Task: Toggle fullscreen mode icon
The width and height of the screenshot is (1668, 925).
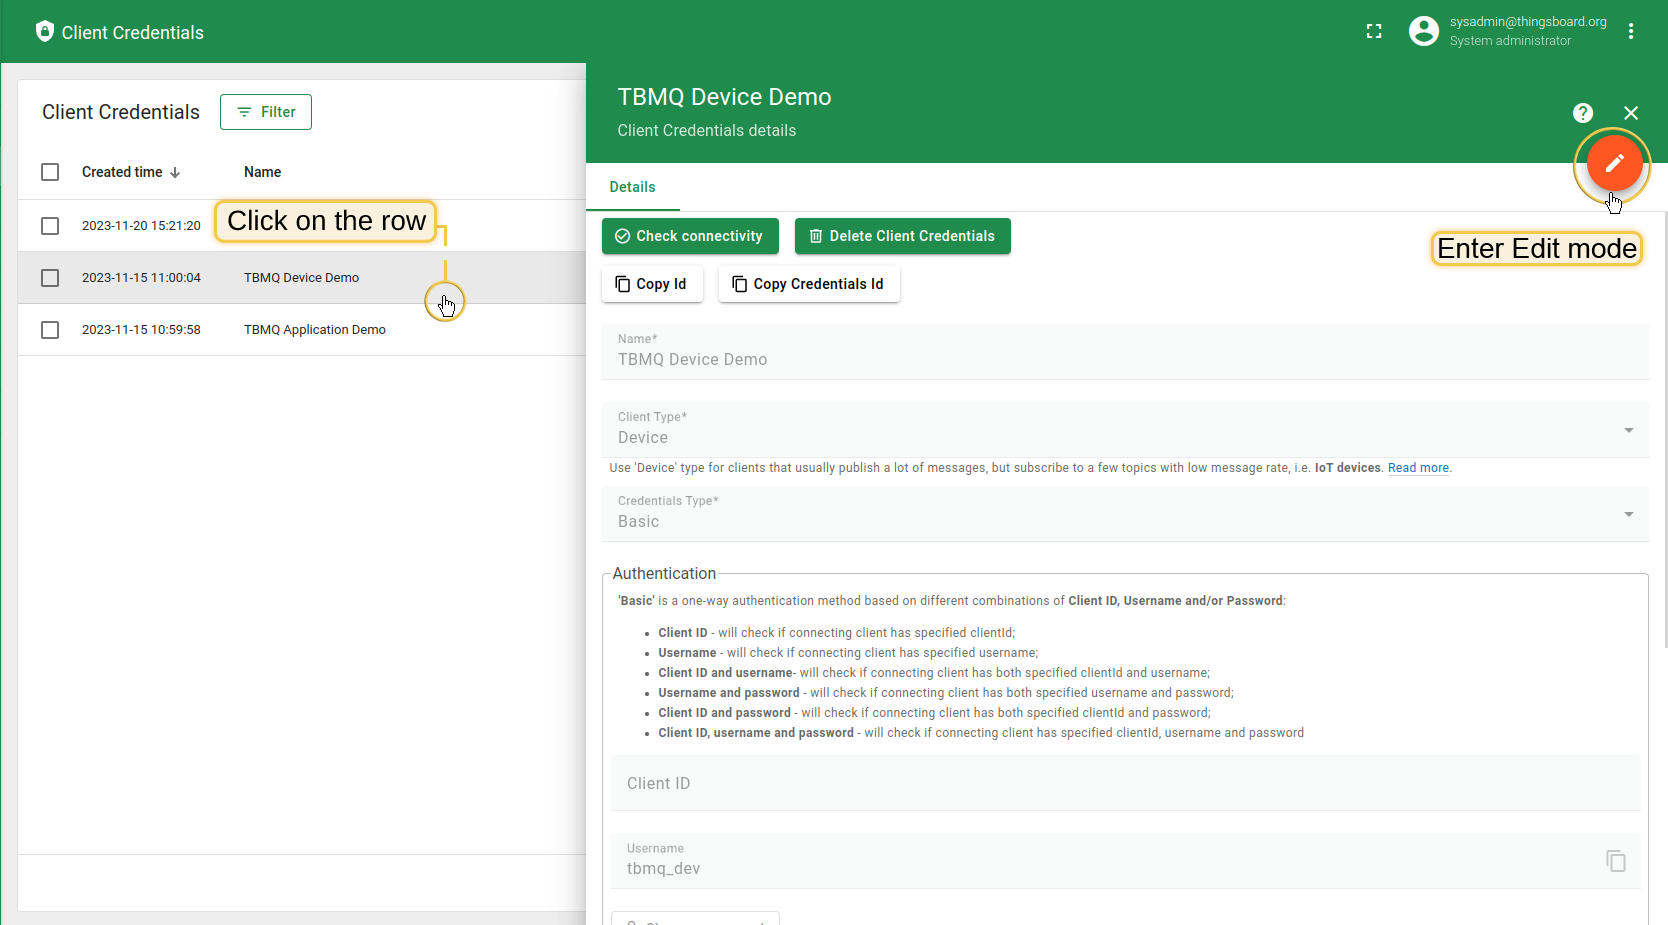Action: tap(1374, 32)
